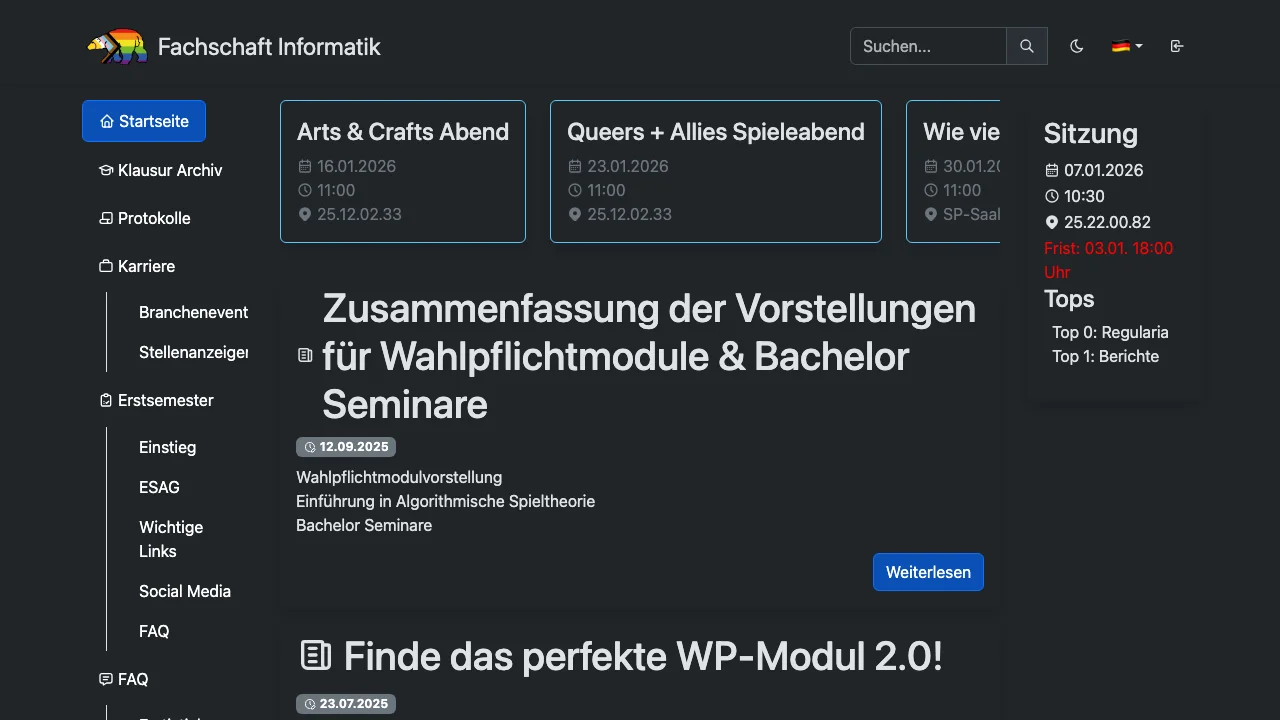Image resolution: width=1280 pixels, height=720 pixels.
Task: Open the Stellenanzeigen menu entry
Action: click(x=194, y=352)
